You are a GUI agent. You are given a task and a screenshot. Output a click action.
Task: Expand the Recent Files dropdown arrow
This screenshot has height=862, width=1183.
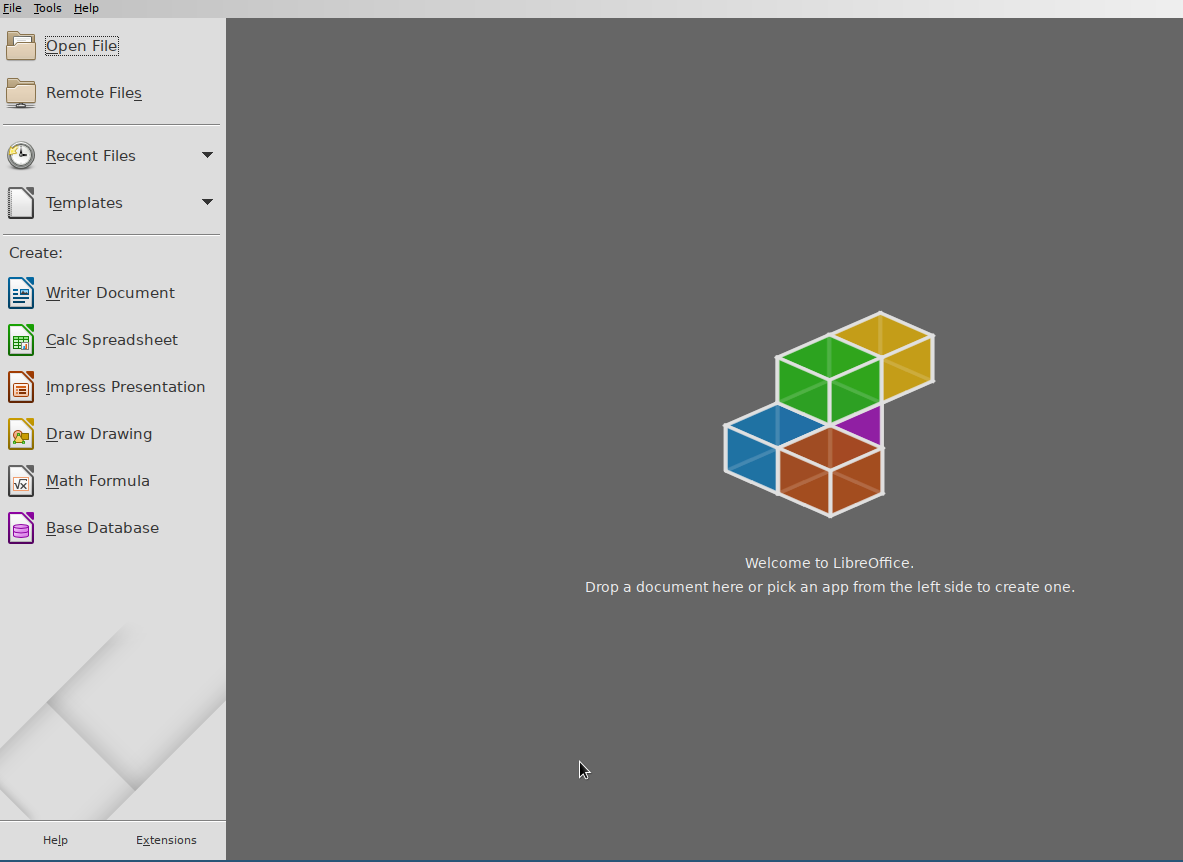click(207, 155)
